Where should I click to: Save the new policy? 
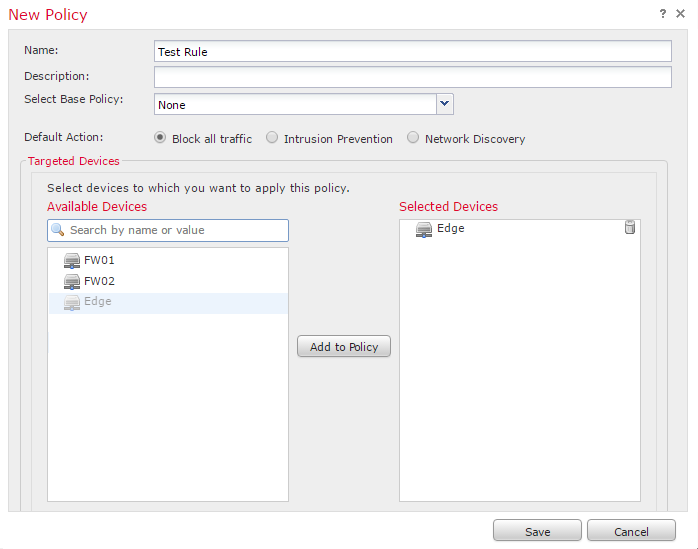point(537,531)
